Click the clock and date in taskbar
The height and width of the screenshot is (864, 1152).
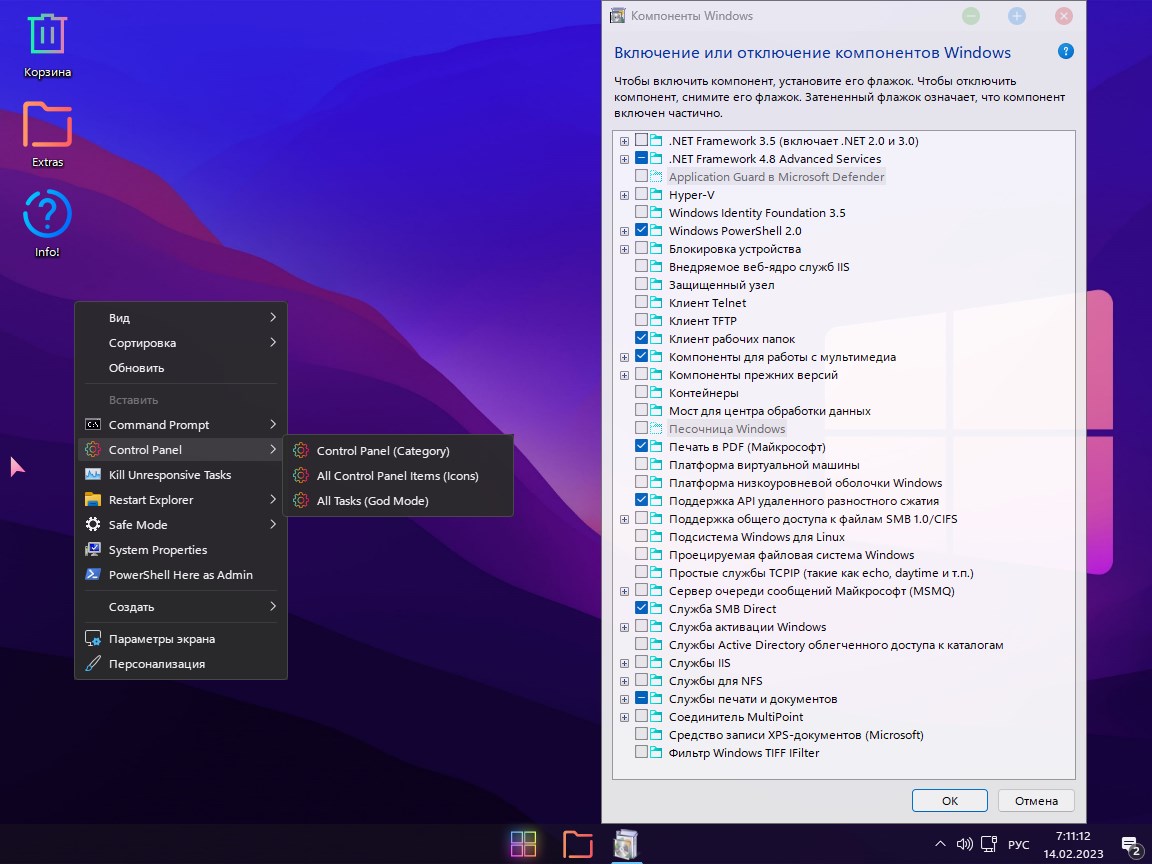(x=1072, y=845)
